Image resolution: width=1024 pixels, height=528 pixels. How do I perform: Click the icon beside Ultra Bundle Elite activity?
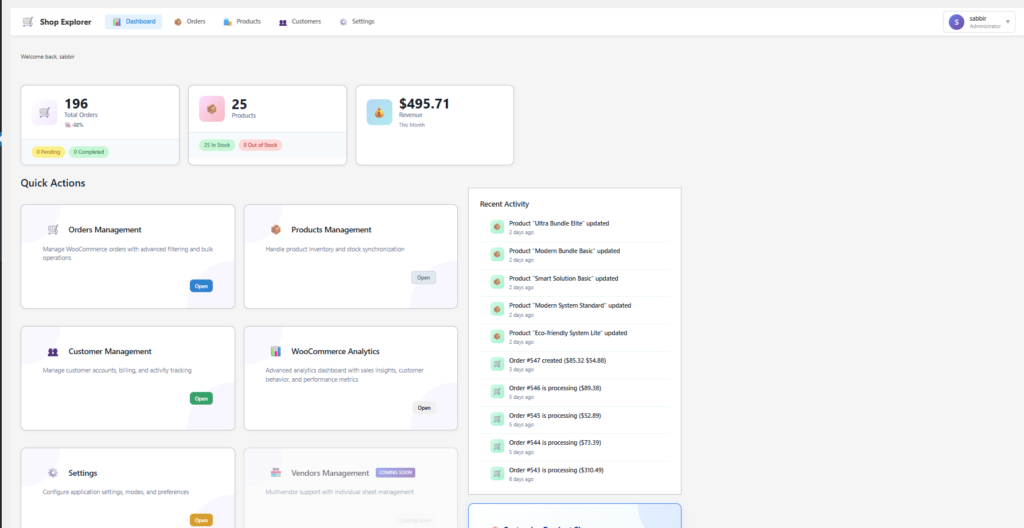point(497,227)
